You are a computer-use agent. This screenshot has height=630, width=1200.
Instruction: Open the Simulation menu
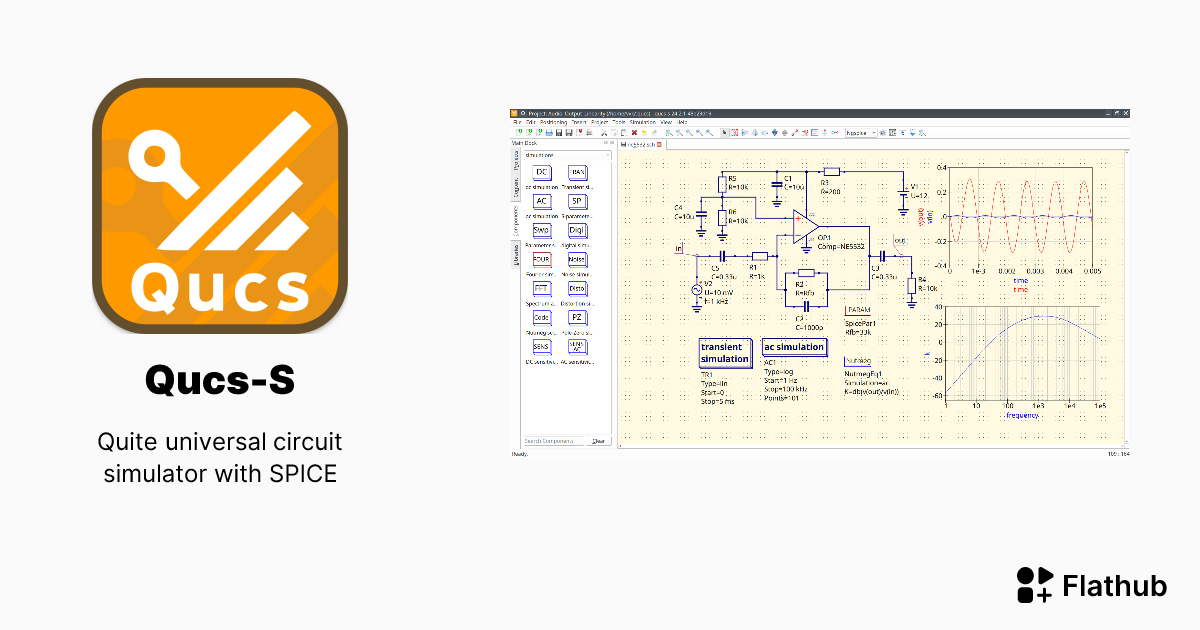(642, 122)
